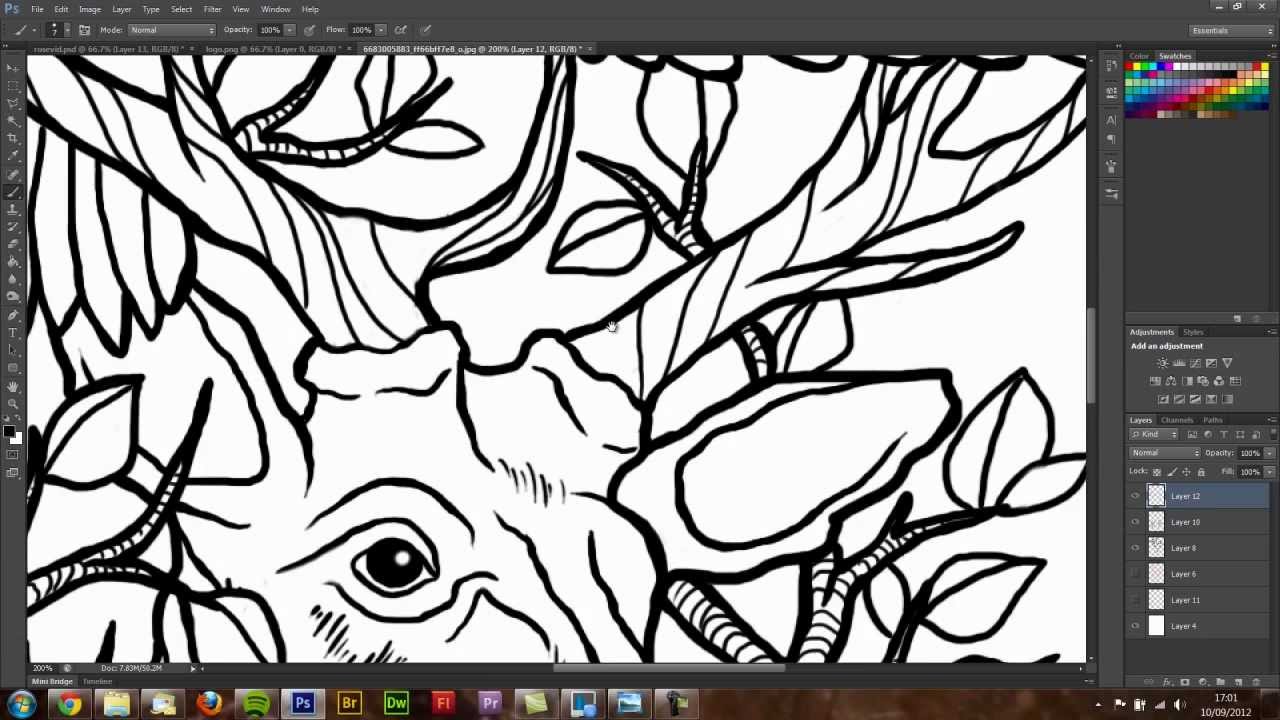Screen dimensions: 1280x720
Task: Hide the Layer 10 visibility eye
Action: [1135, 521]
